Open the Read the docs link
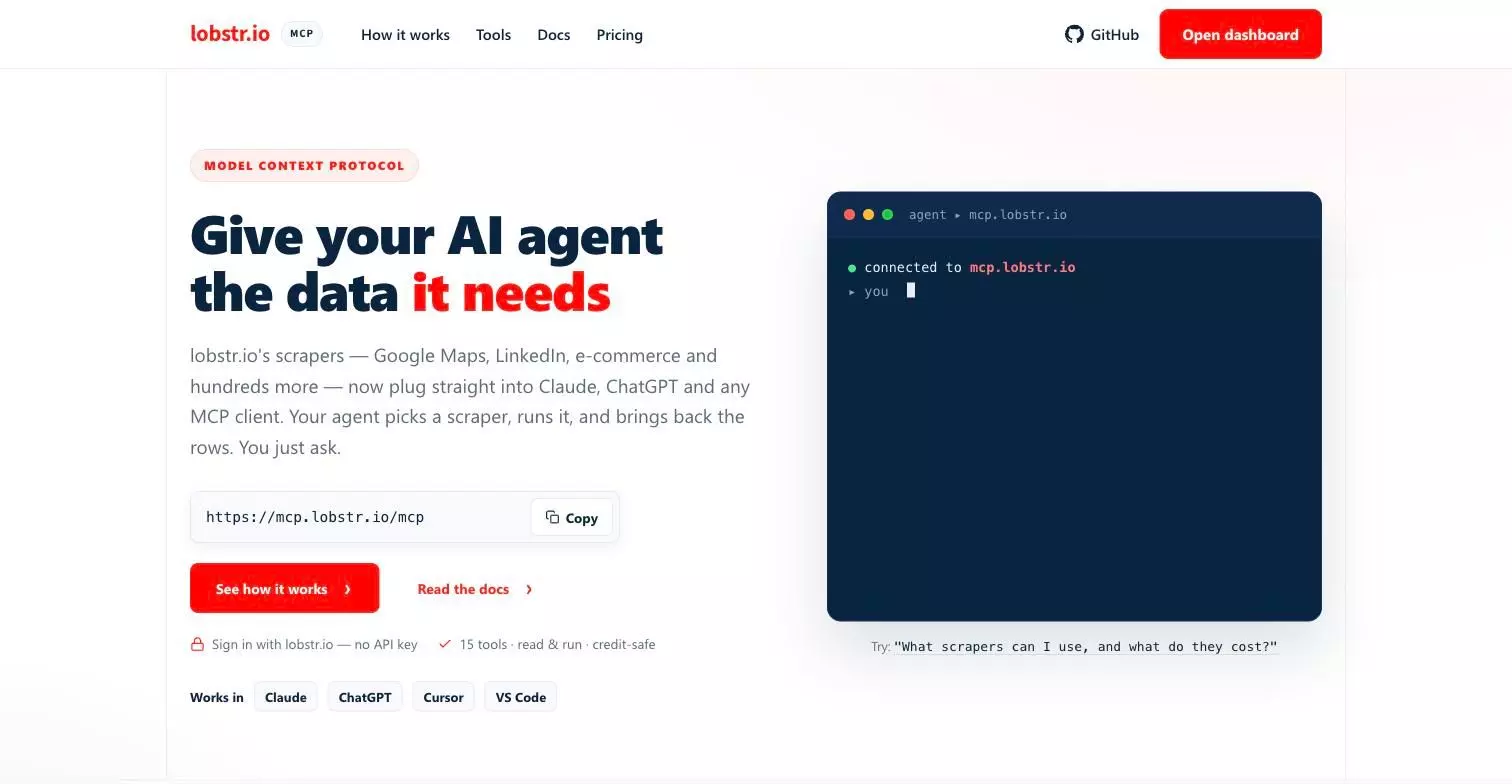The width and height of the screenshot is (1512, 784). (463, 589)
